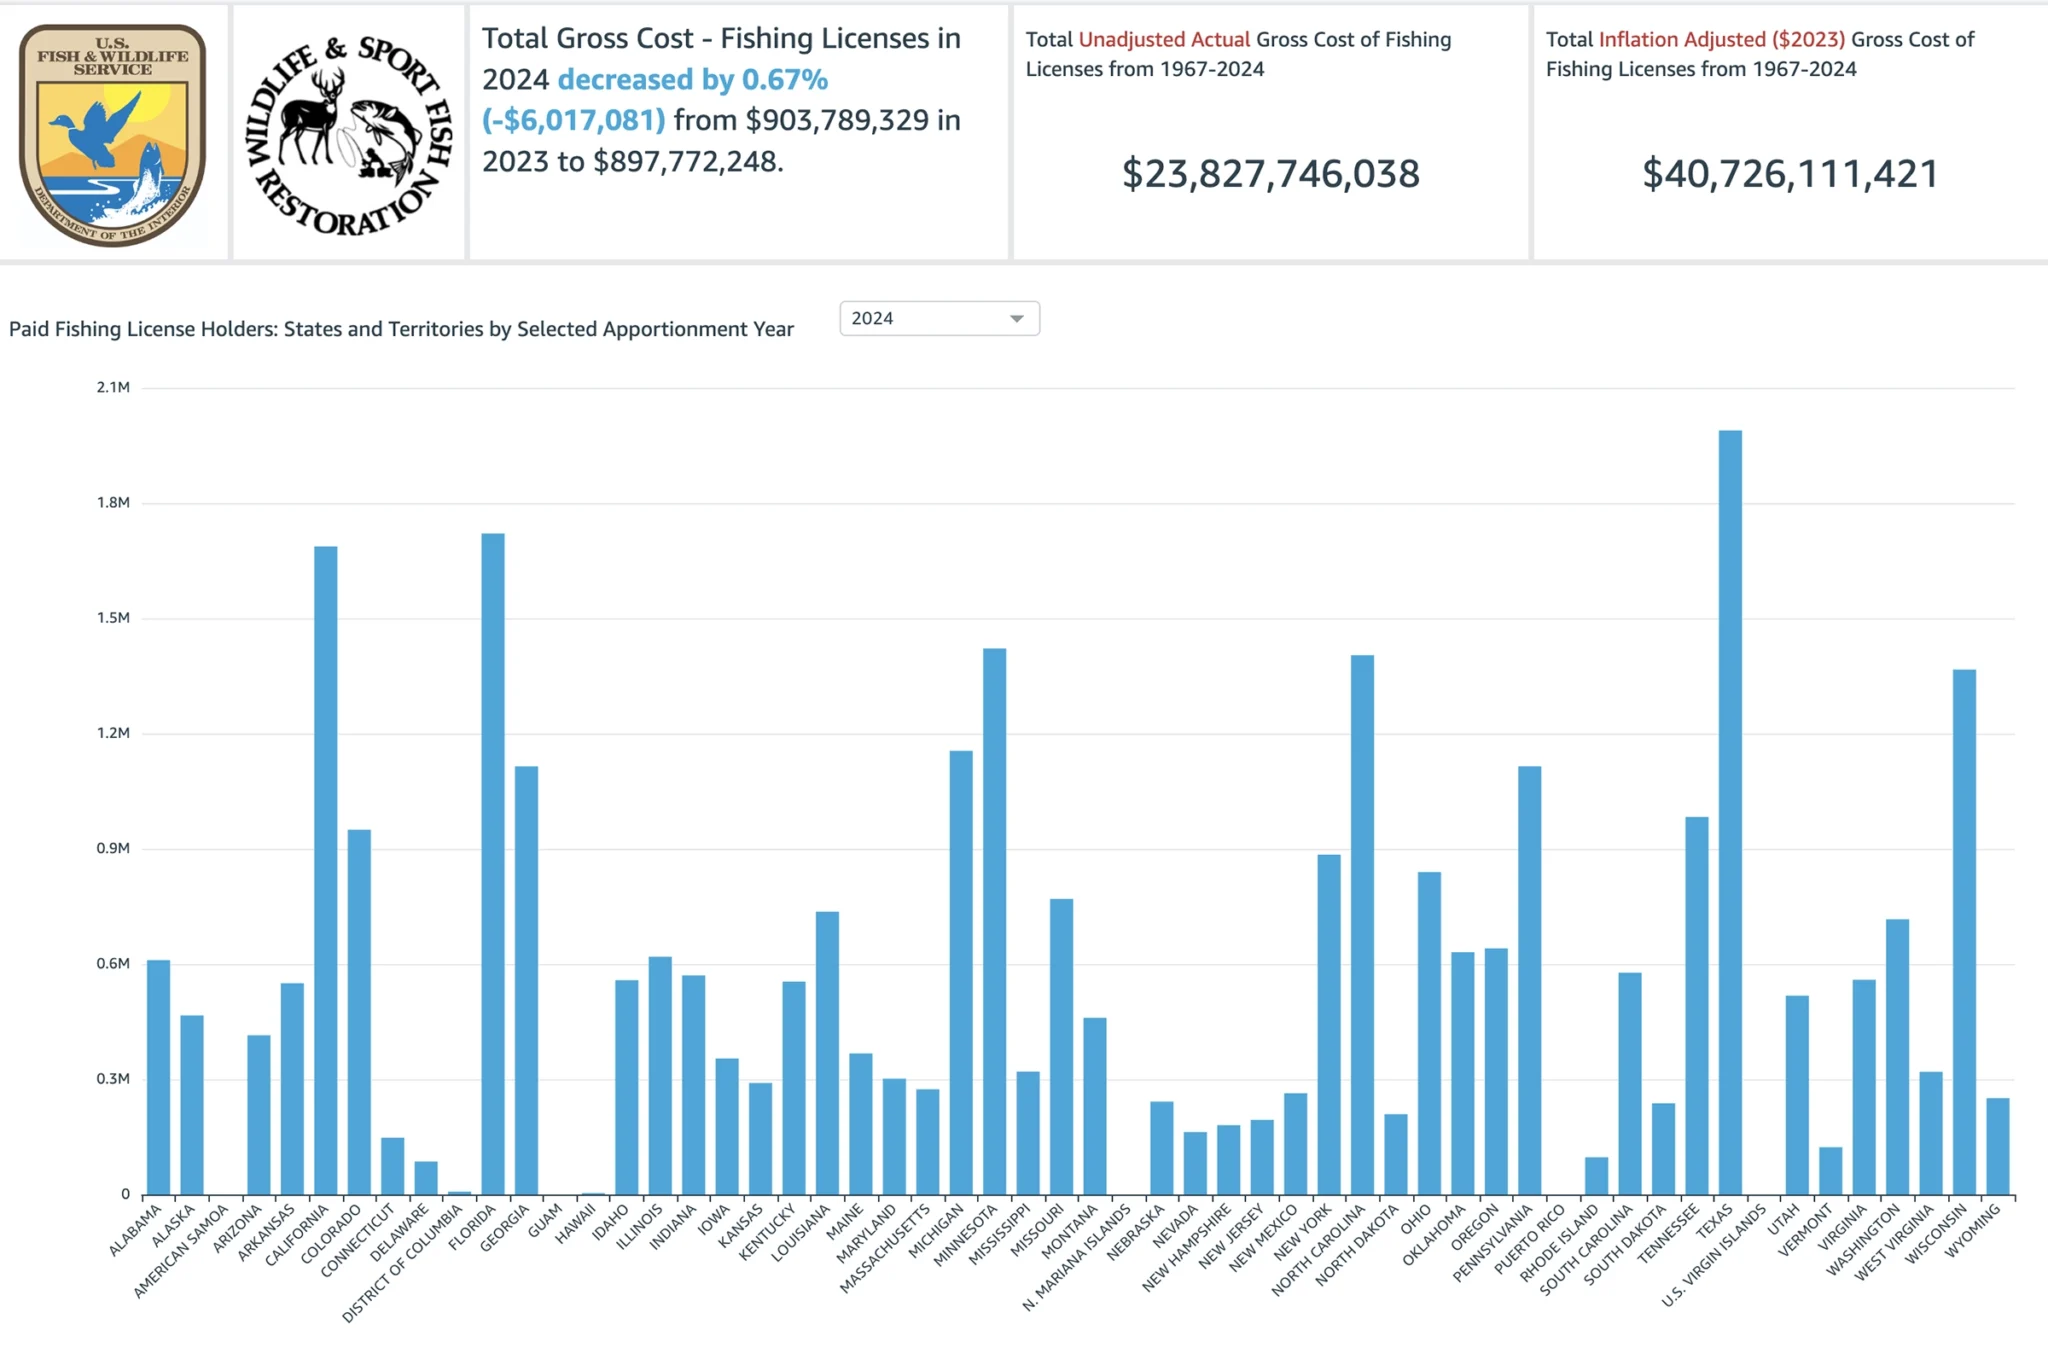The width and height of the screenshot is (2048, 1365).
Task: Click the 1.8M y-axis label
Action: 113,502
